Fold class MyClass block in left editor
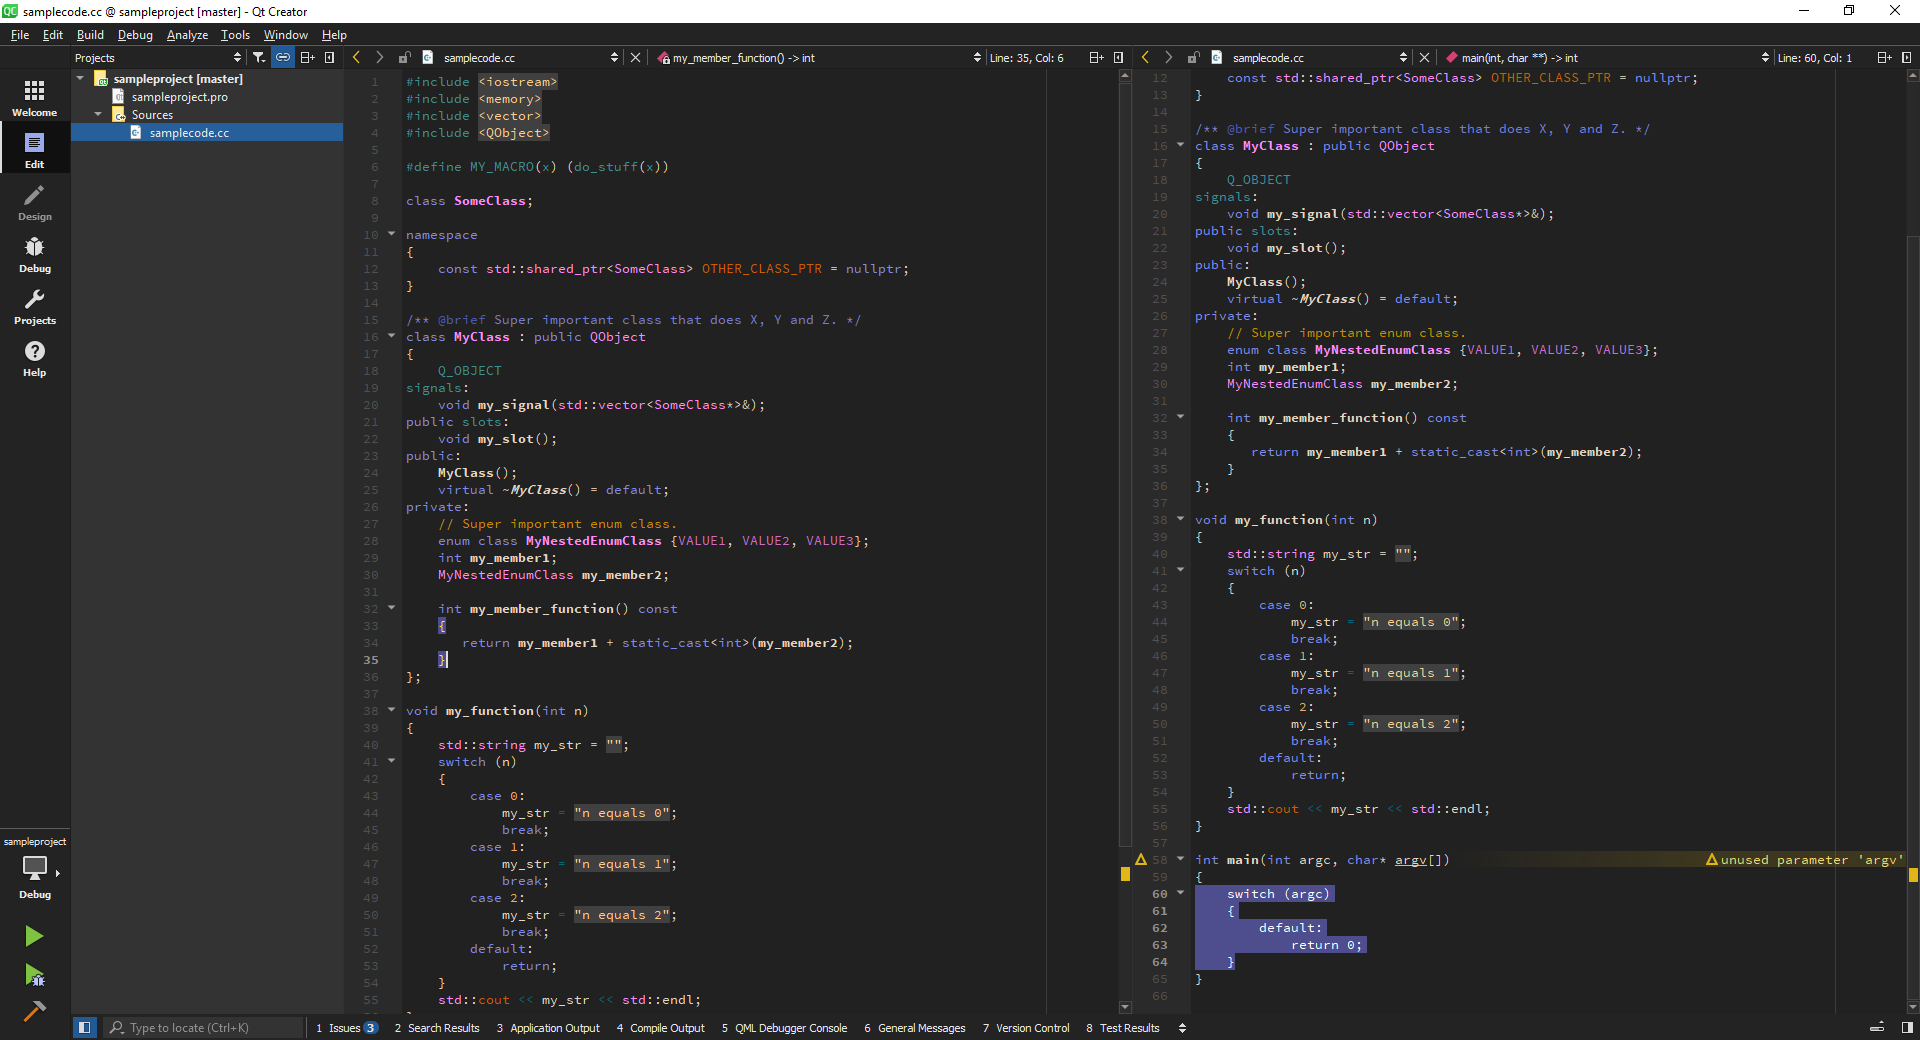 [x=391, y=336]
